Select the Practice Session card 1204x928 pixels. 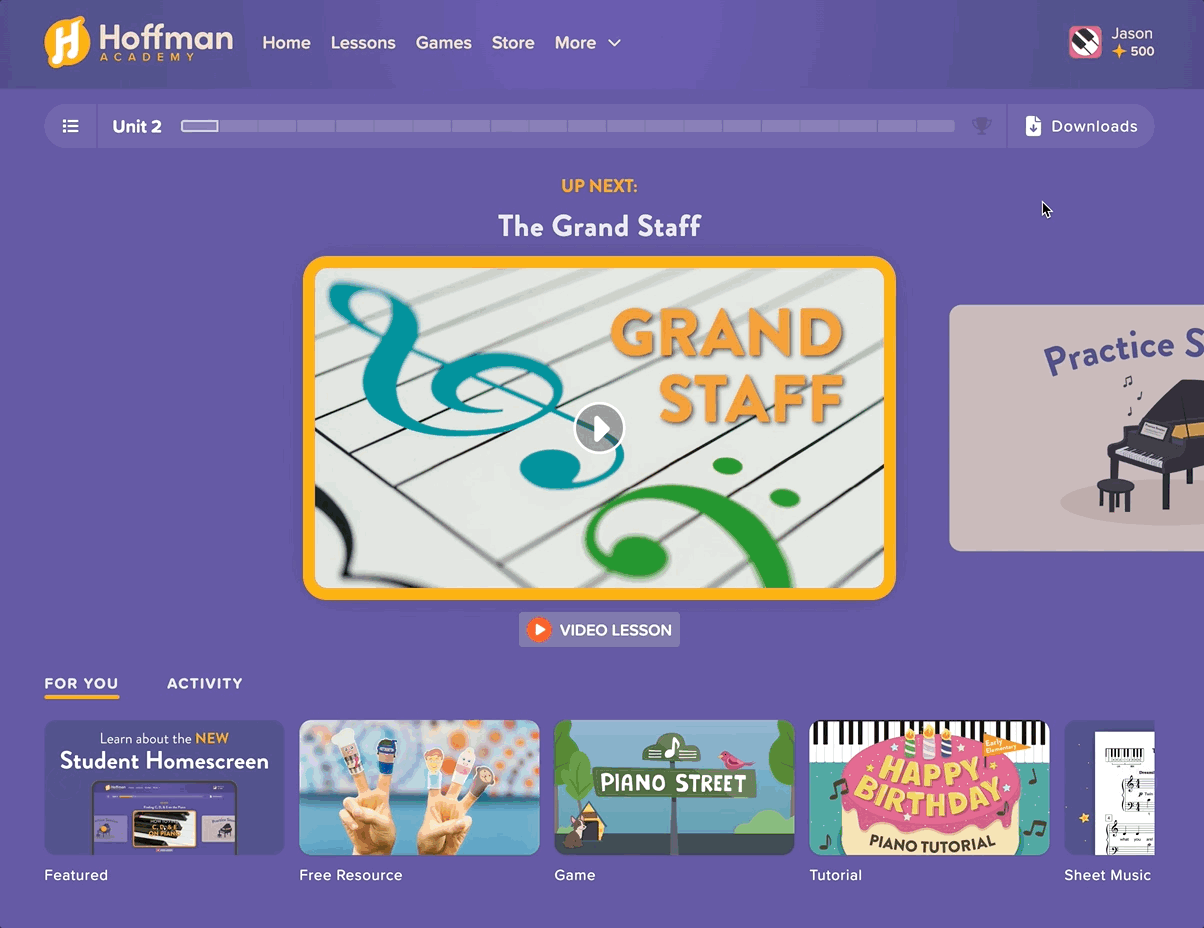1076,428
